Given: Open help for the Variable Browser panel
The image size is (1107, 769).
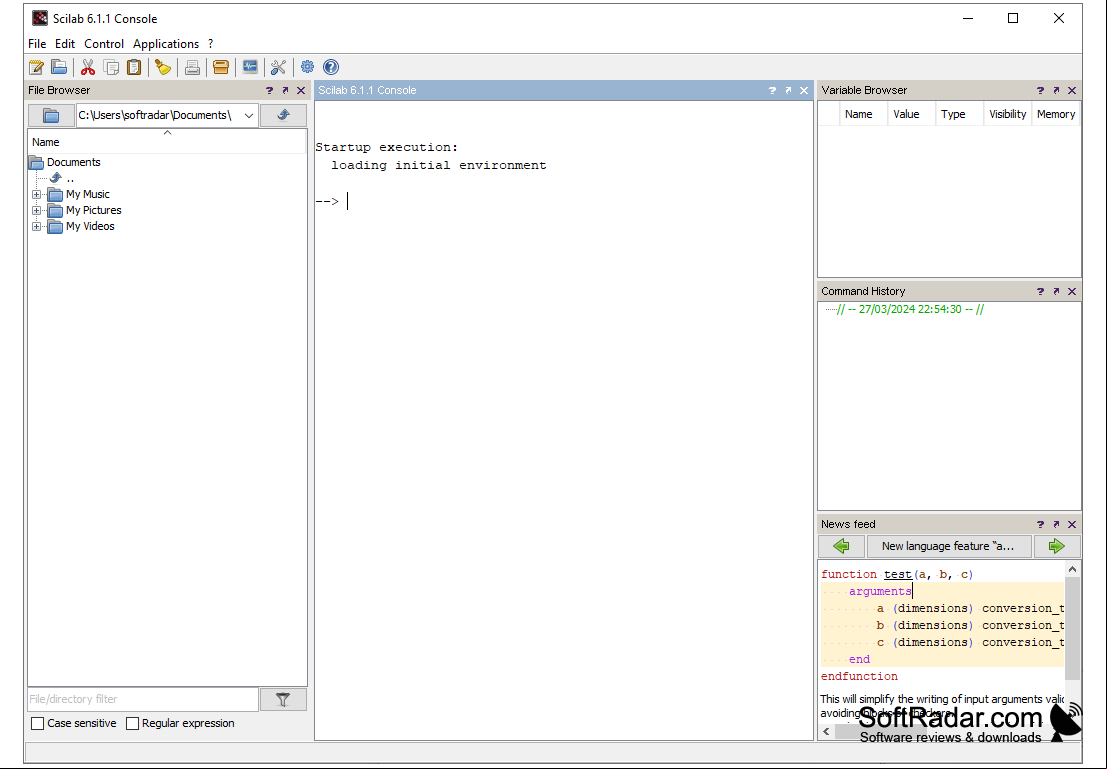Looking at the screenshot, I should [1040, 90].
